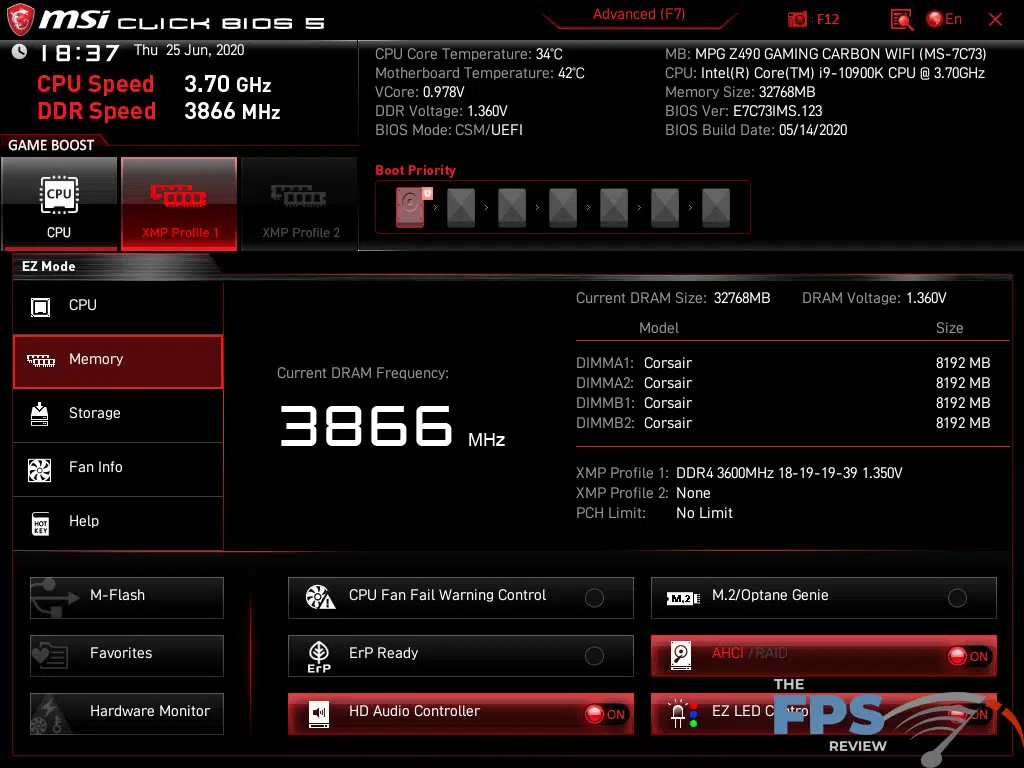Click the EZ LED light bulb icon

click(684, 714)
